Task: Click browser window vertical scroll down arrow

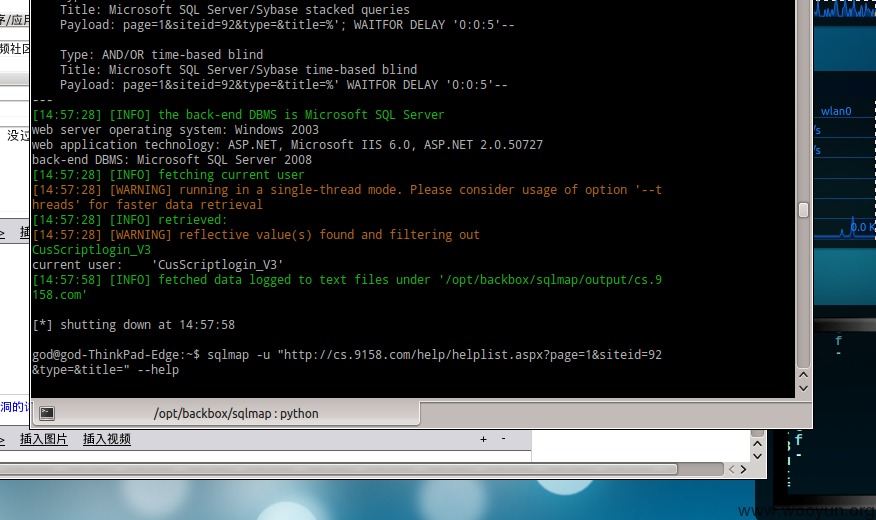Action: [758, 456]
